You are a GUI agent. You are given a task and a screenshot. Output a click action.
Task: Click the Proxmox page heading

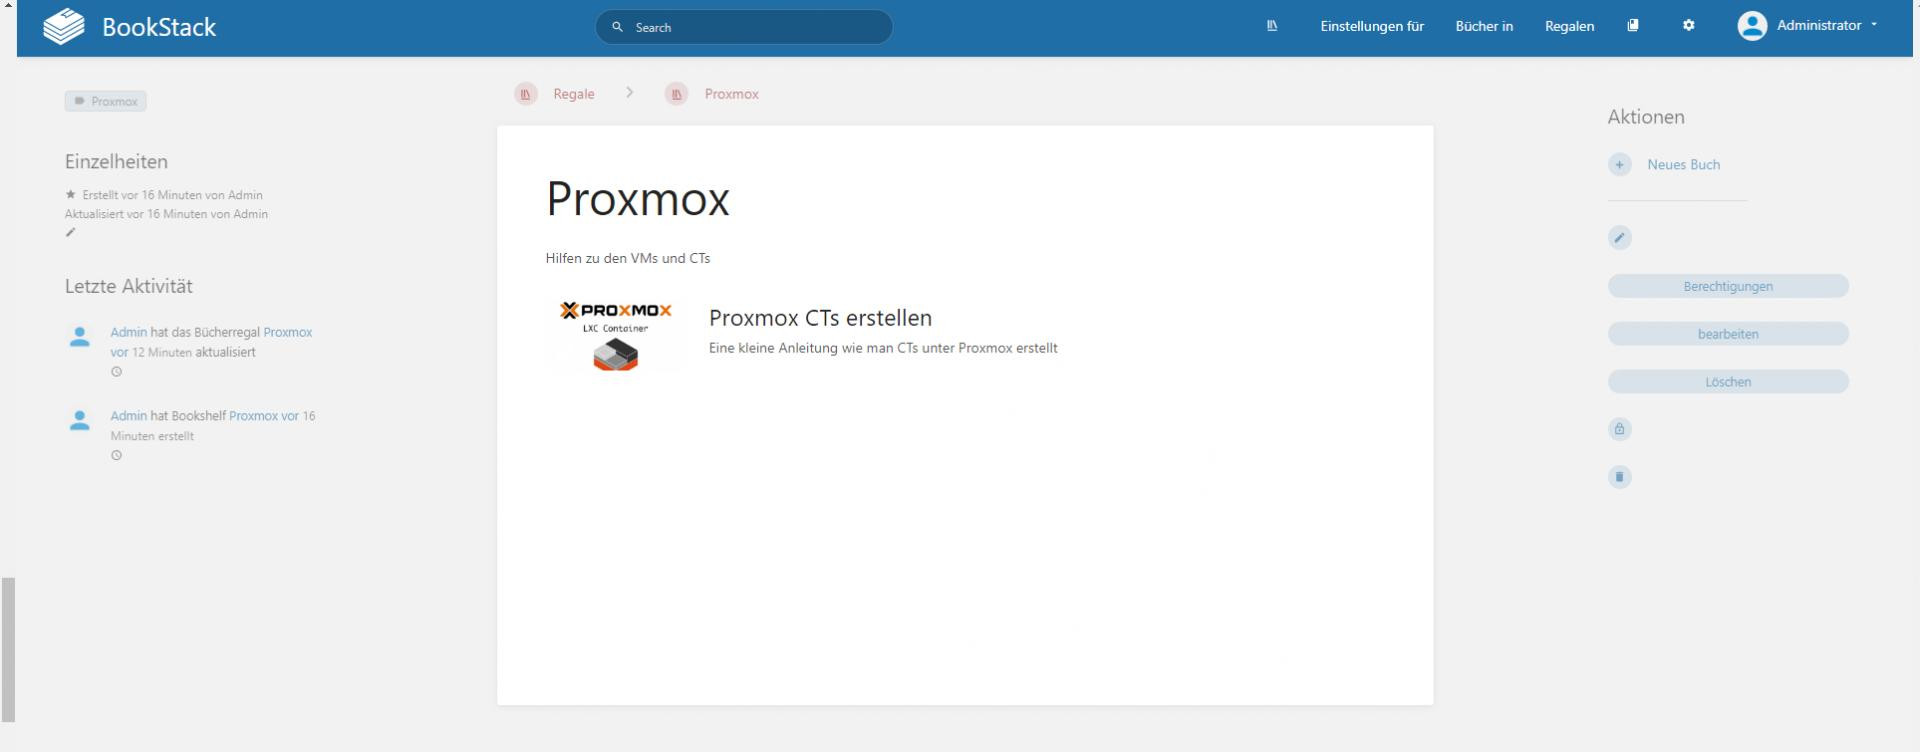pyautogui.click(x=638, y=198)
